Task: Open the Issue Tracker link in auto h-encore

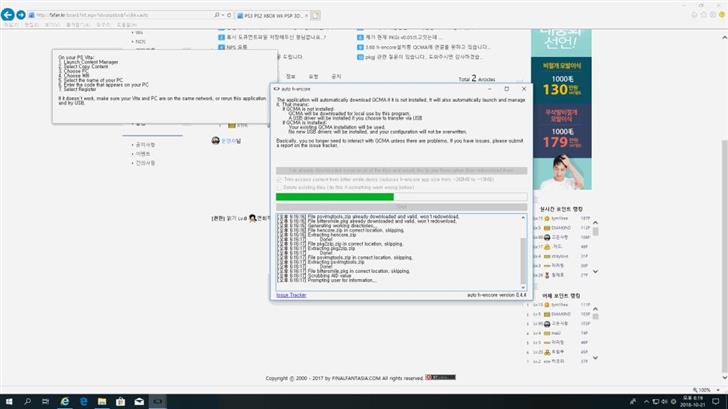Action: pyautogui.click(x=291, y=295)
